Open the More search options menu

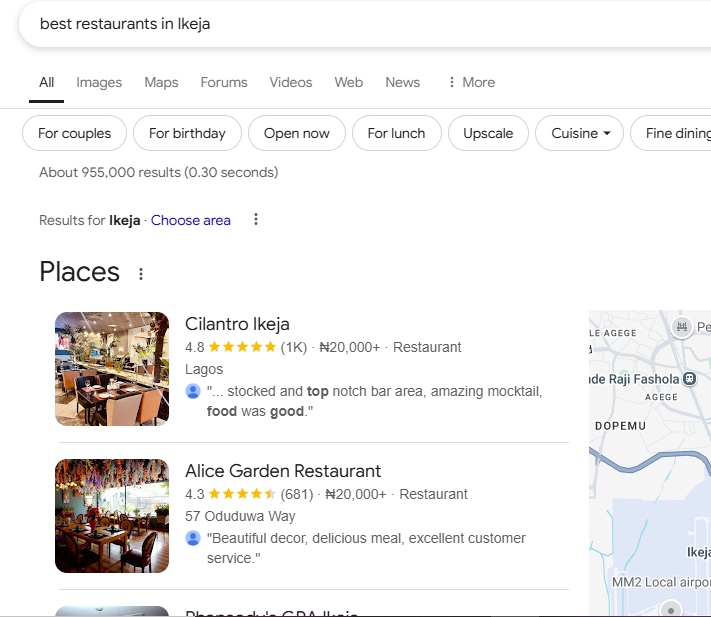(471, 82)
